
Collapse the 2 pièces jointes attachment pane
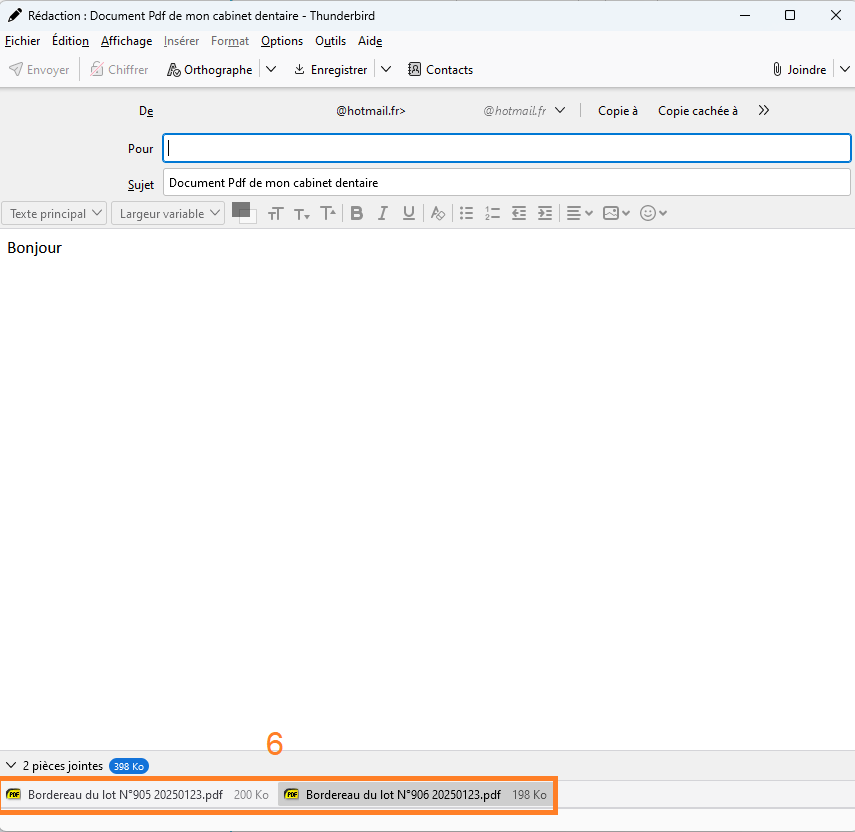tap(11, 766)
